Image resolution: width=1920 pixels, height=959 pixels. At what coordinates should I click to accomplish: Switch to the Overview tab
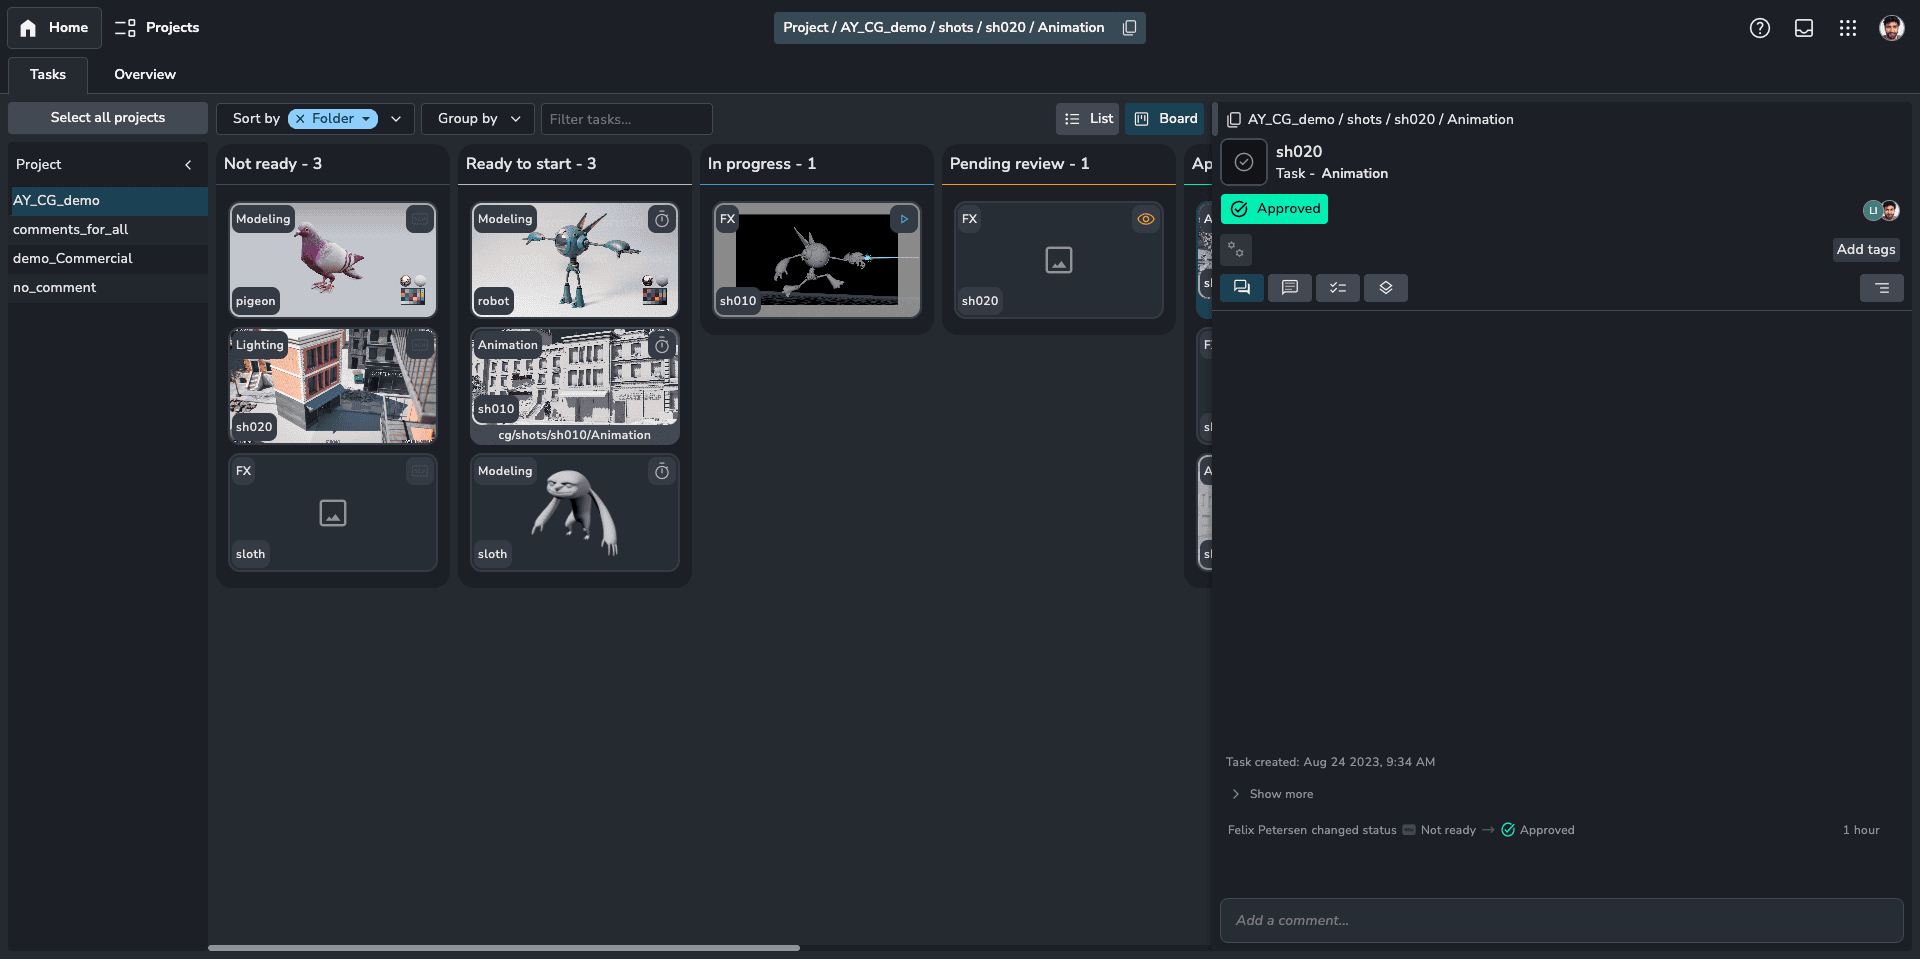click(144, 75)
